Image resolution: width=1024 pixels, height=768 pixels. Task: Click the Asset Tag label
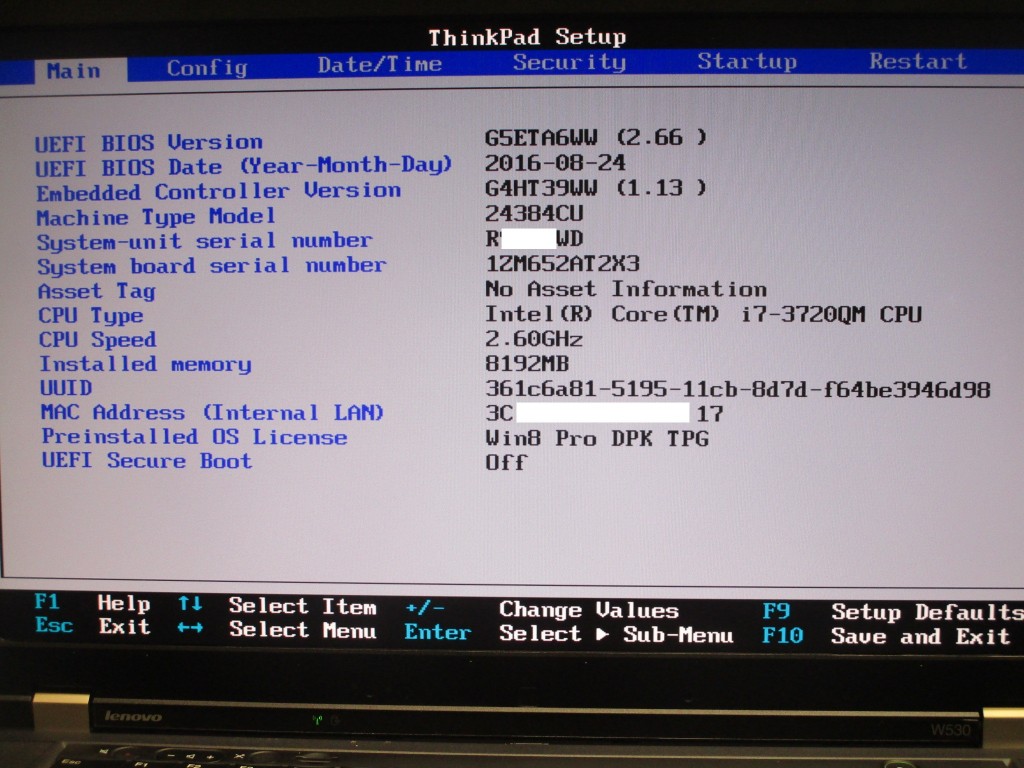(x=97, y=291)
